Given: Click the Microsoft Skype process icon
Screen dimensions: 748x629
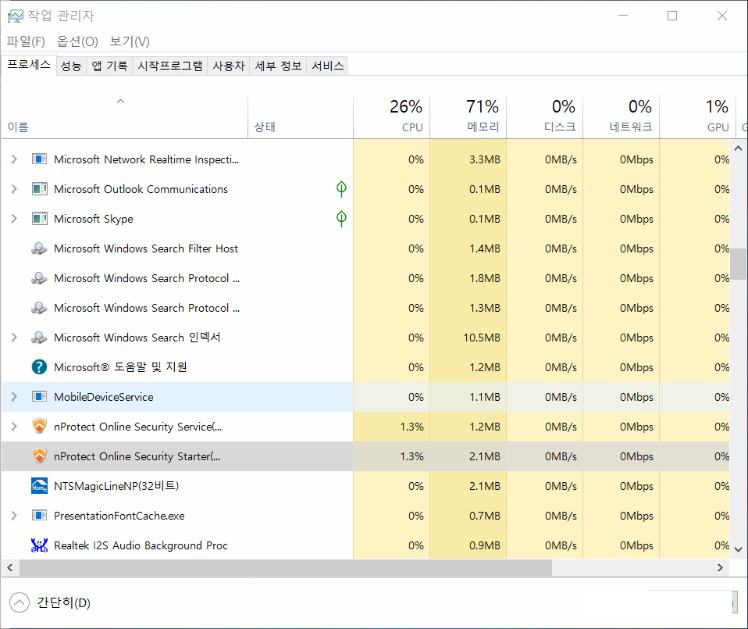Looking at the screenshot, I should coord(39,219).
